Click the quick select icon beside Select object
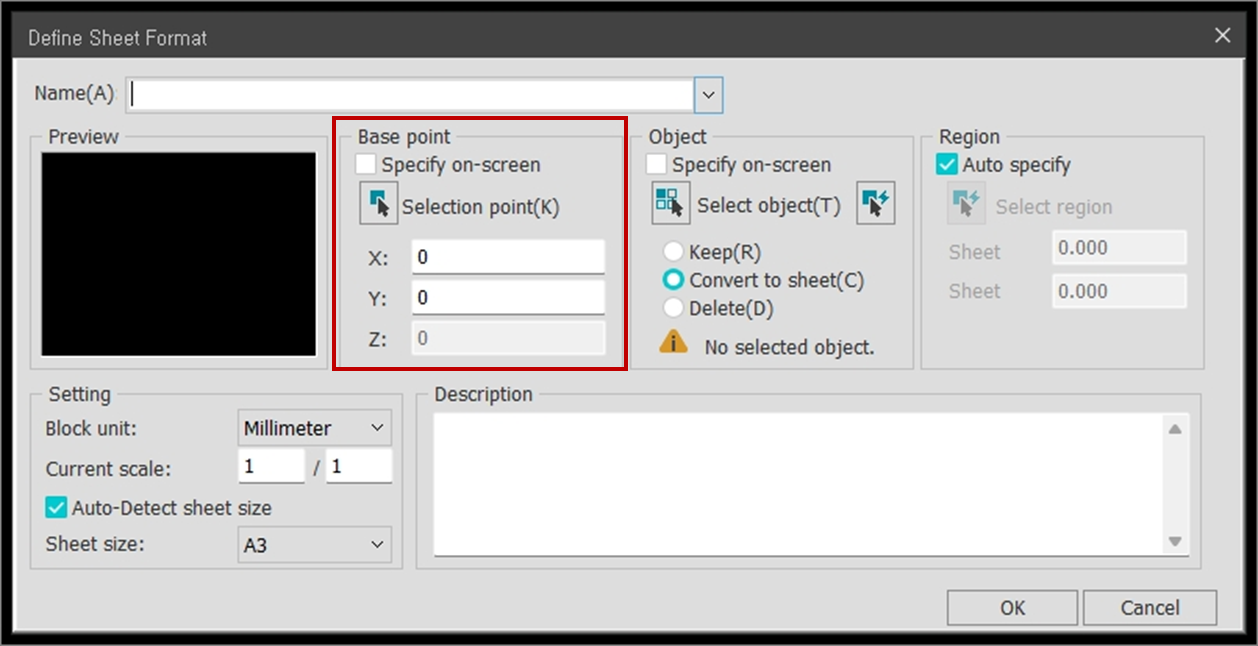The image size is (1258, 646). click(875, 203)
